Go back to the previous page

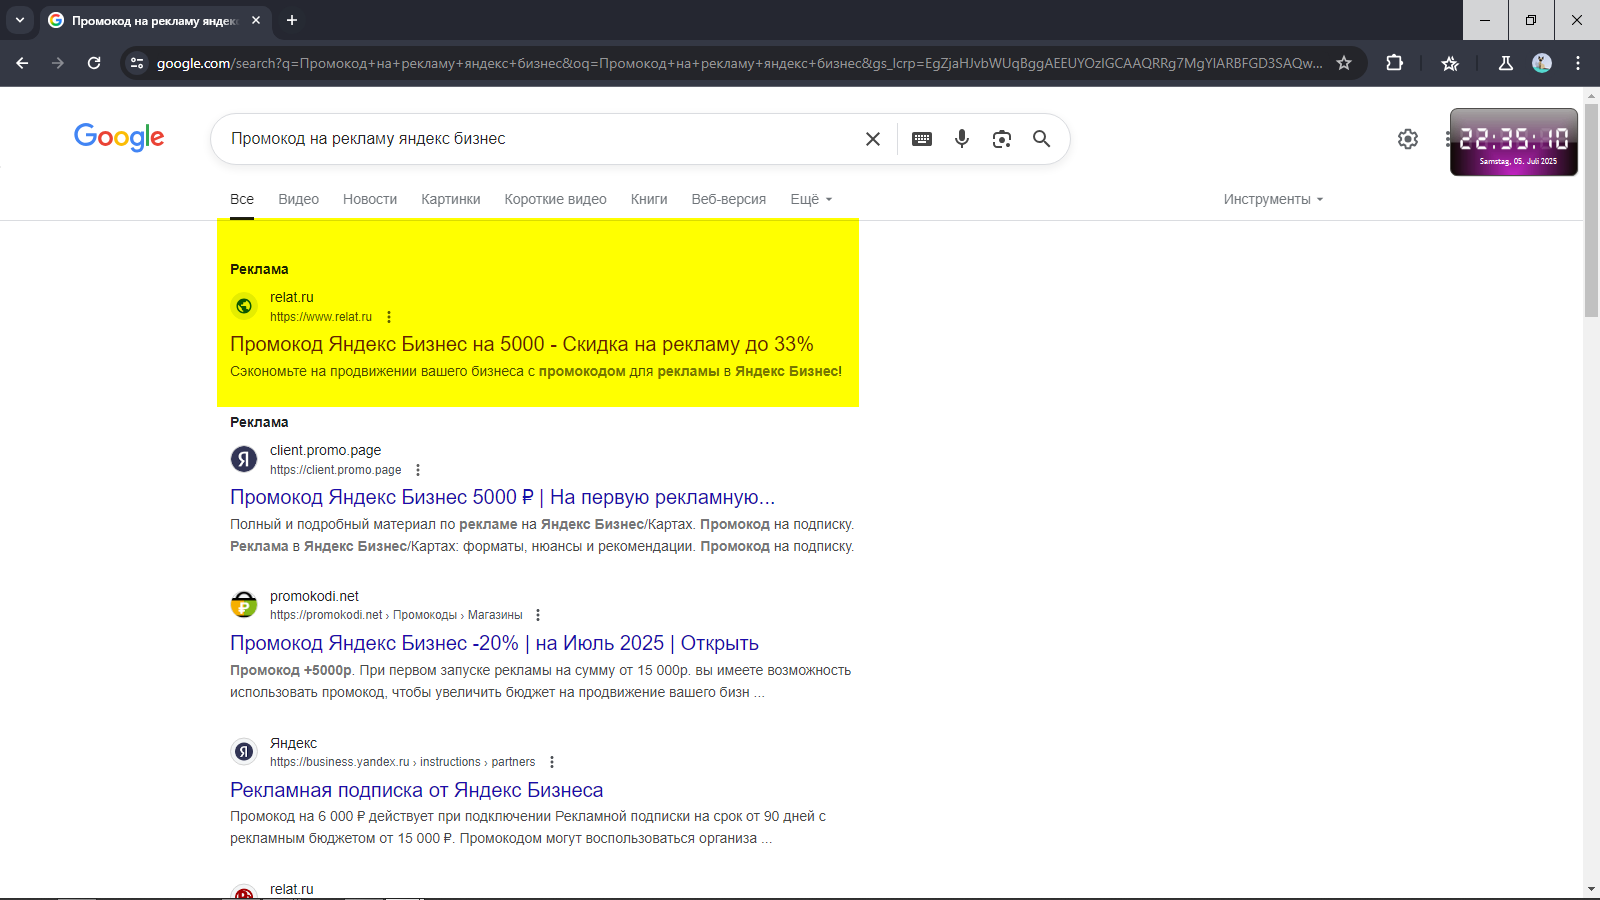pyautogui.click(x=22, y=63)
